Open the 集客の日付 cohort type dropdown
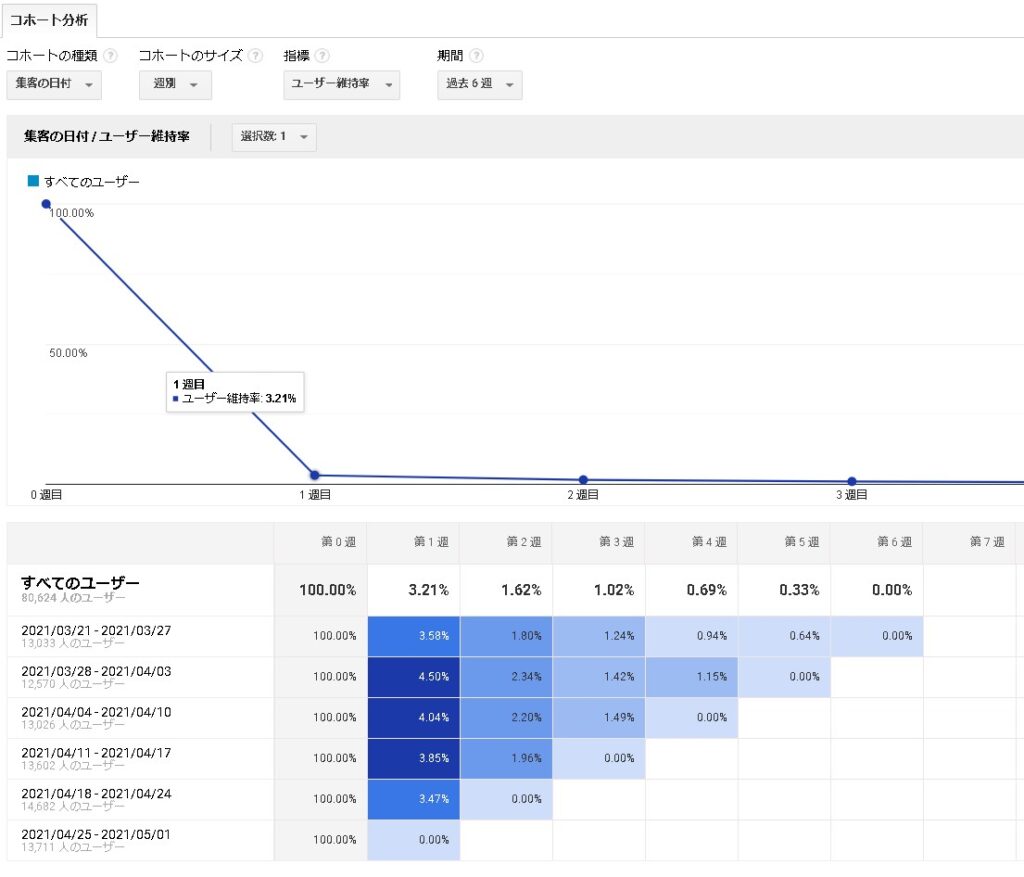The height and width of the screenshot is (877, 1024). coord(54,85)
